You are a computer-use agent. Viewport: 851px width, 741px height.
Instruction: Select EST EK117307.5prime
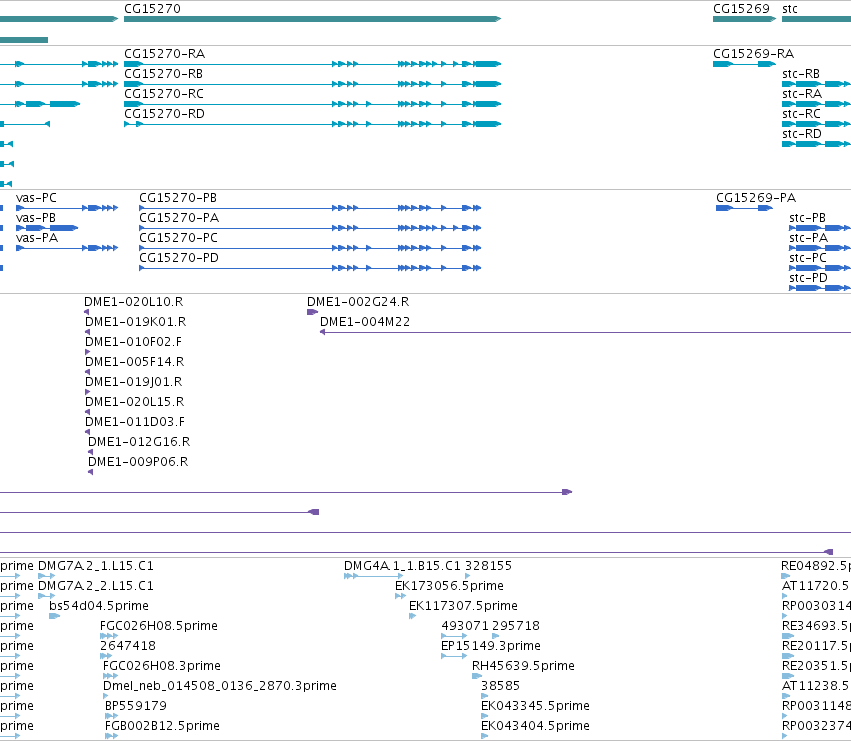pyautogui.click(x=412, y=616)
